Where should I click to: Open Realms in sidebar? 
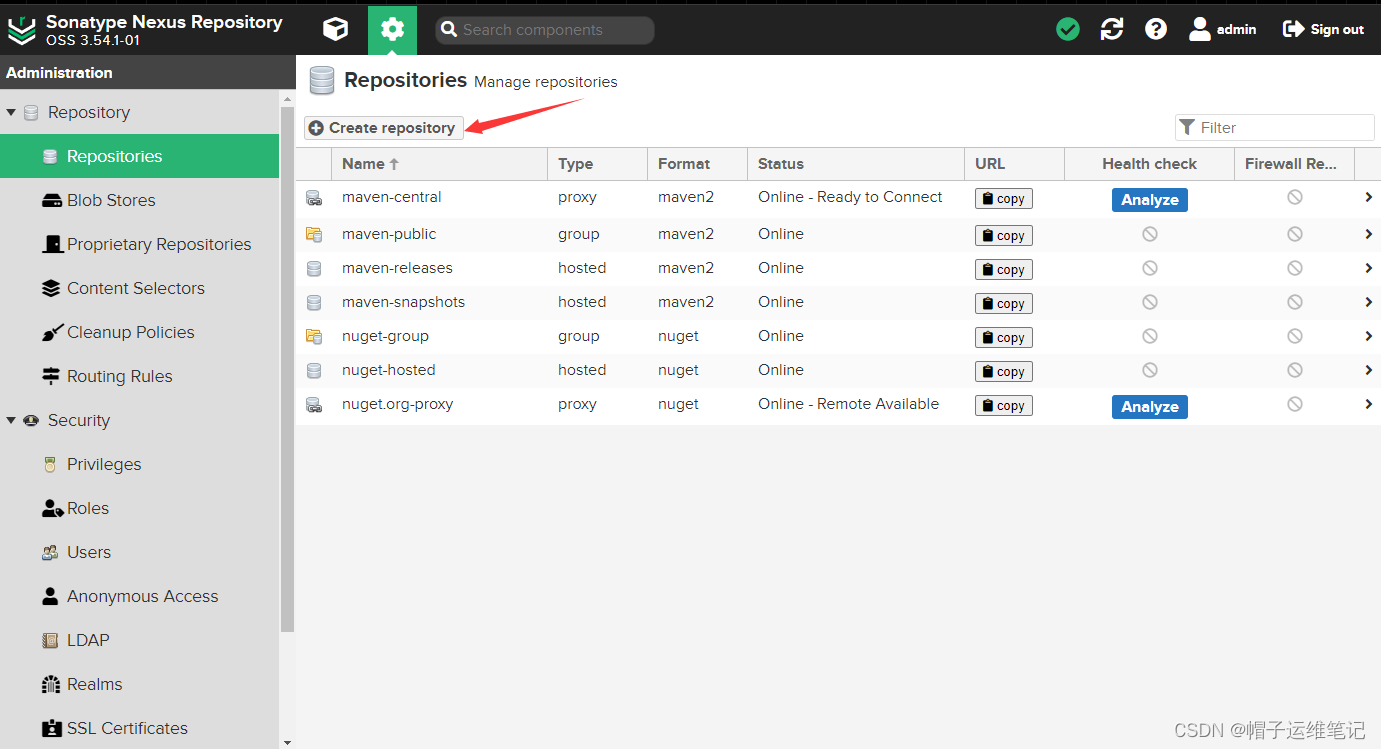139,684
